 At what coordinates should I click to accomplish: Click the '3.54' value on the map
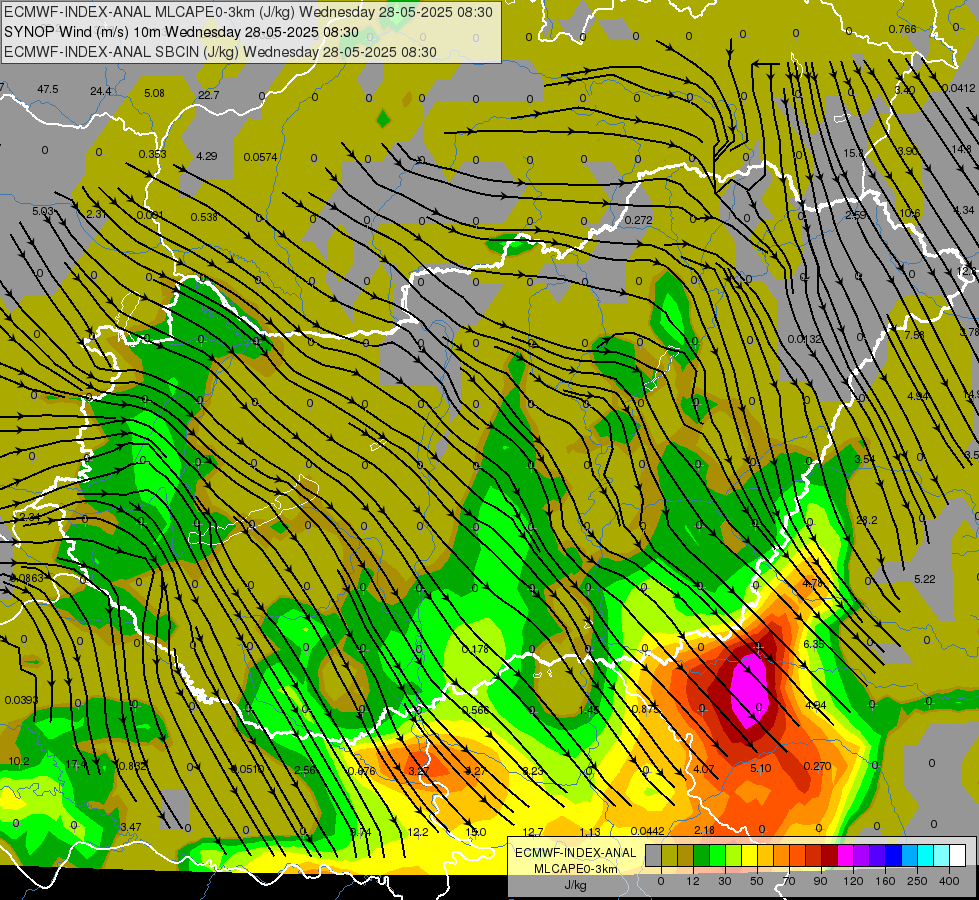[x=865, y=459]
